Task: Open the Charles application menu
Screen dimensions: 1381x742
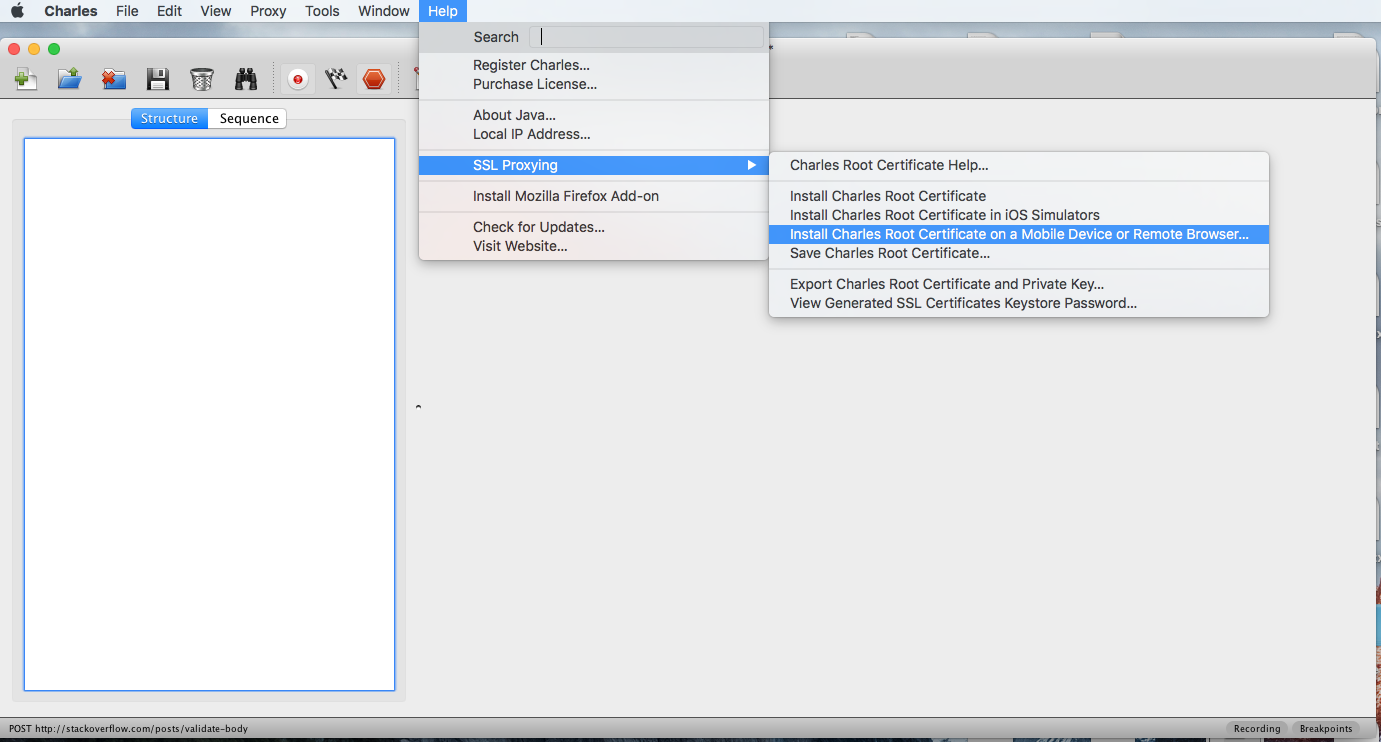Action: (x=71, y=11)
